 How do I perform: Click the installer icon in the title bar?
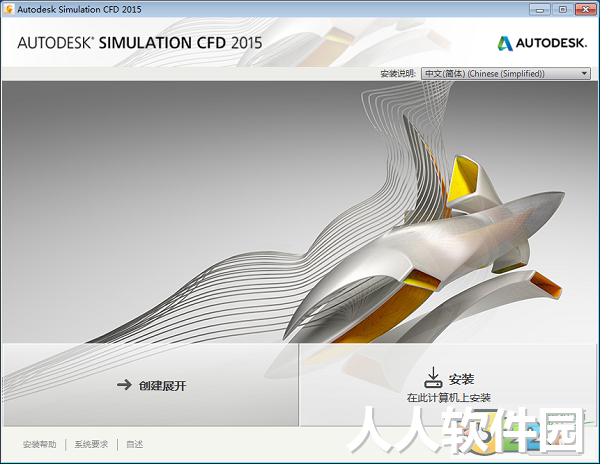(8, 9)
